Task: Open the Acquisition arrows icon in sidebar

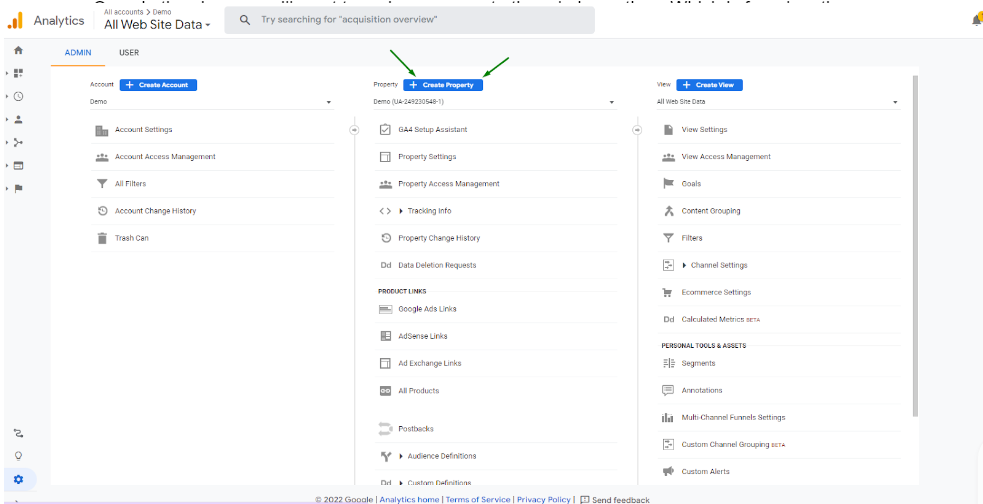Action: click(18, 142)
